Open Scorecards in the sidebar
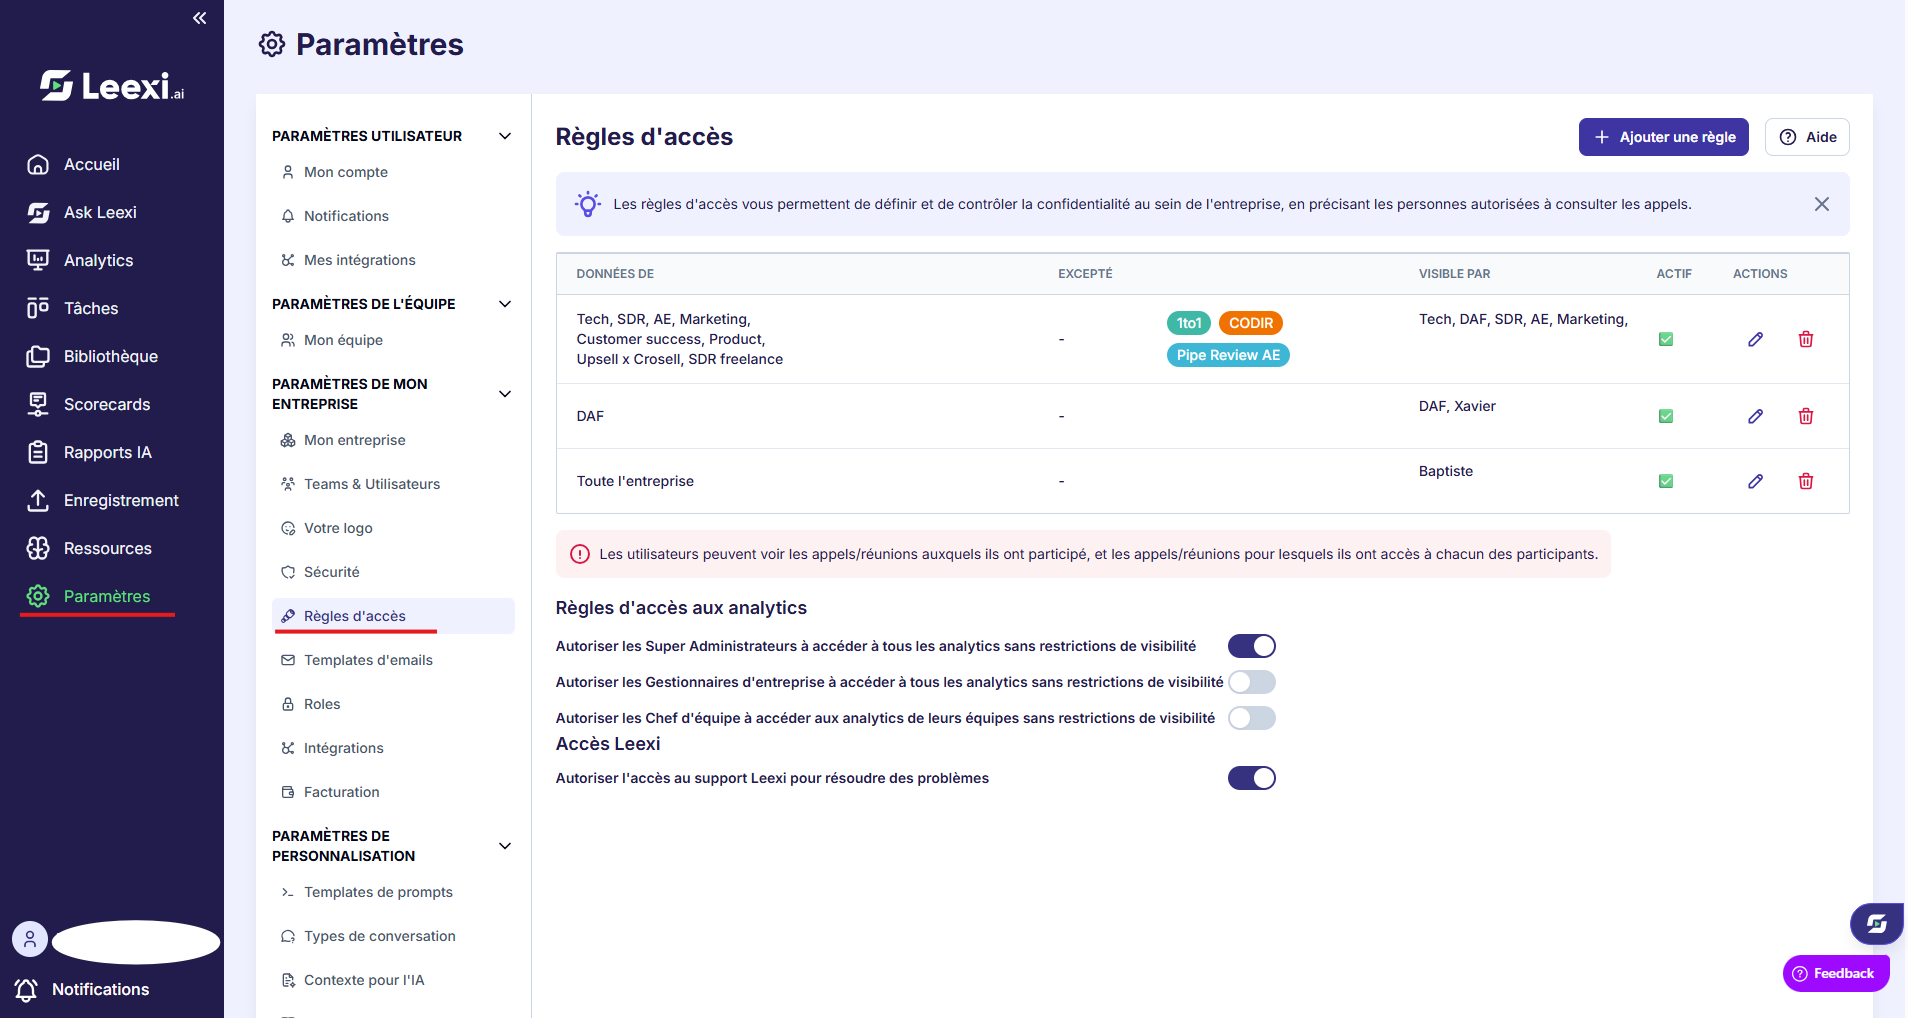Viewport: 1908px width, 1018px height. (x=88, y=404)
